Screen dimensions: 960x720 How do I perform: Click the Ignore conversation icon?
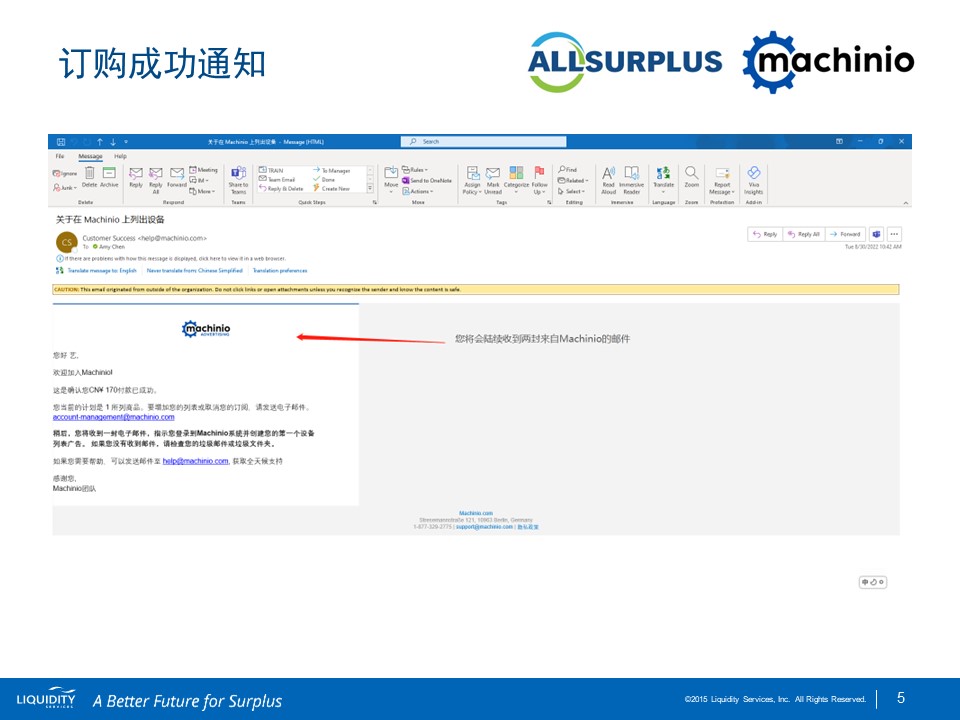tap(65, 173)
